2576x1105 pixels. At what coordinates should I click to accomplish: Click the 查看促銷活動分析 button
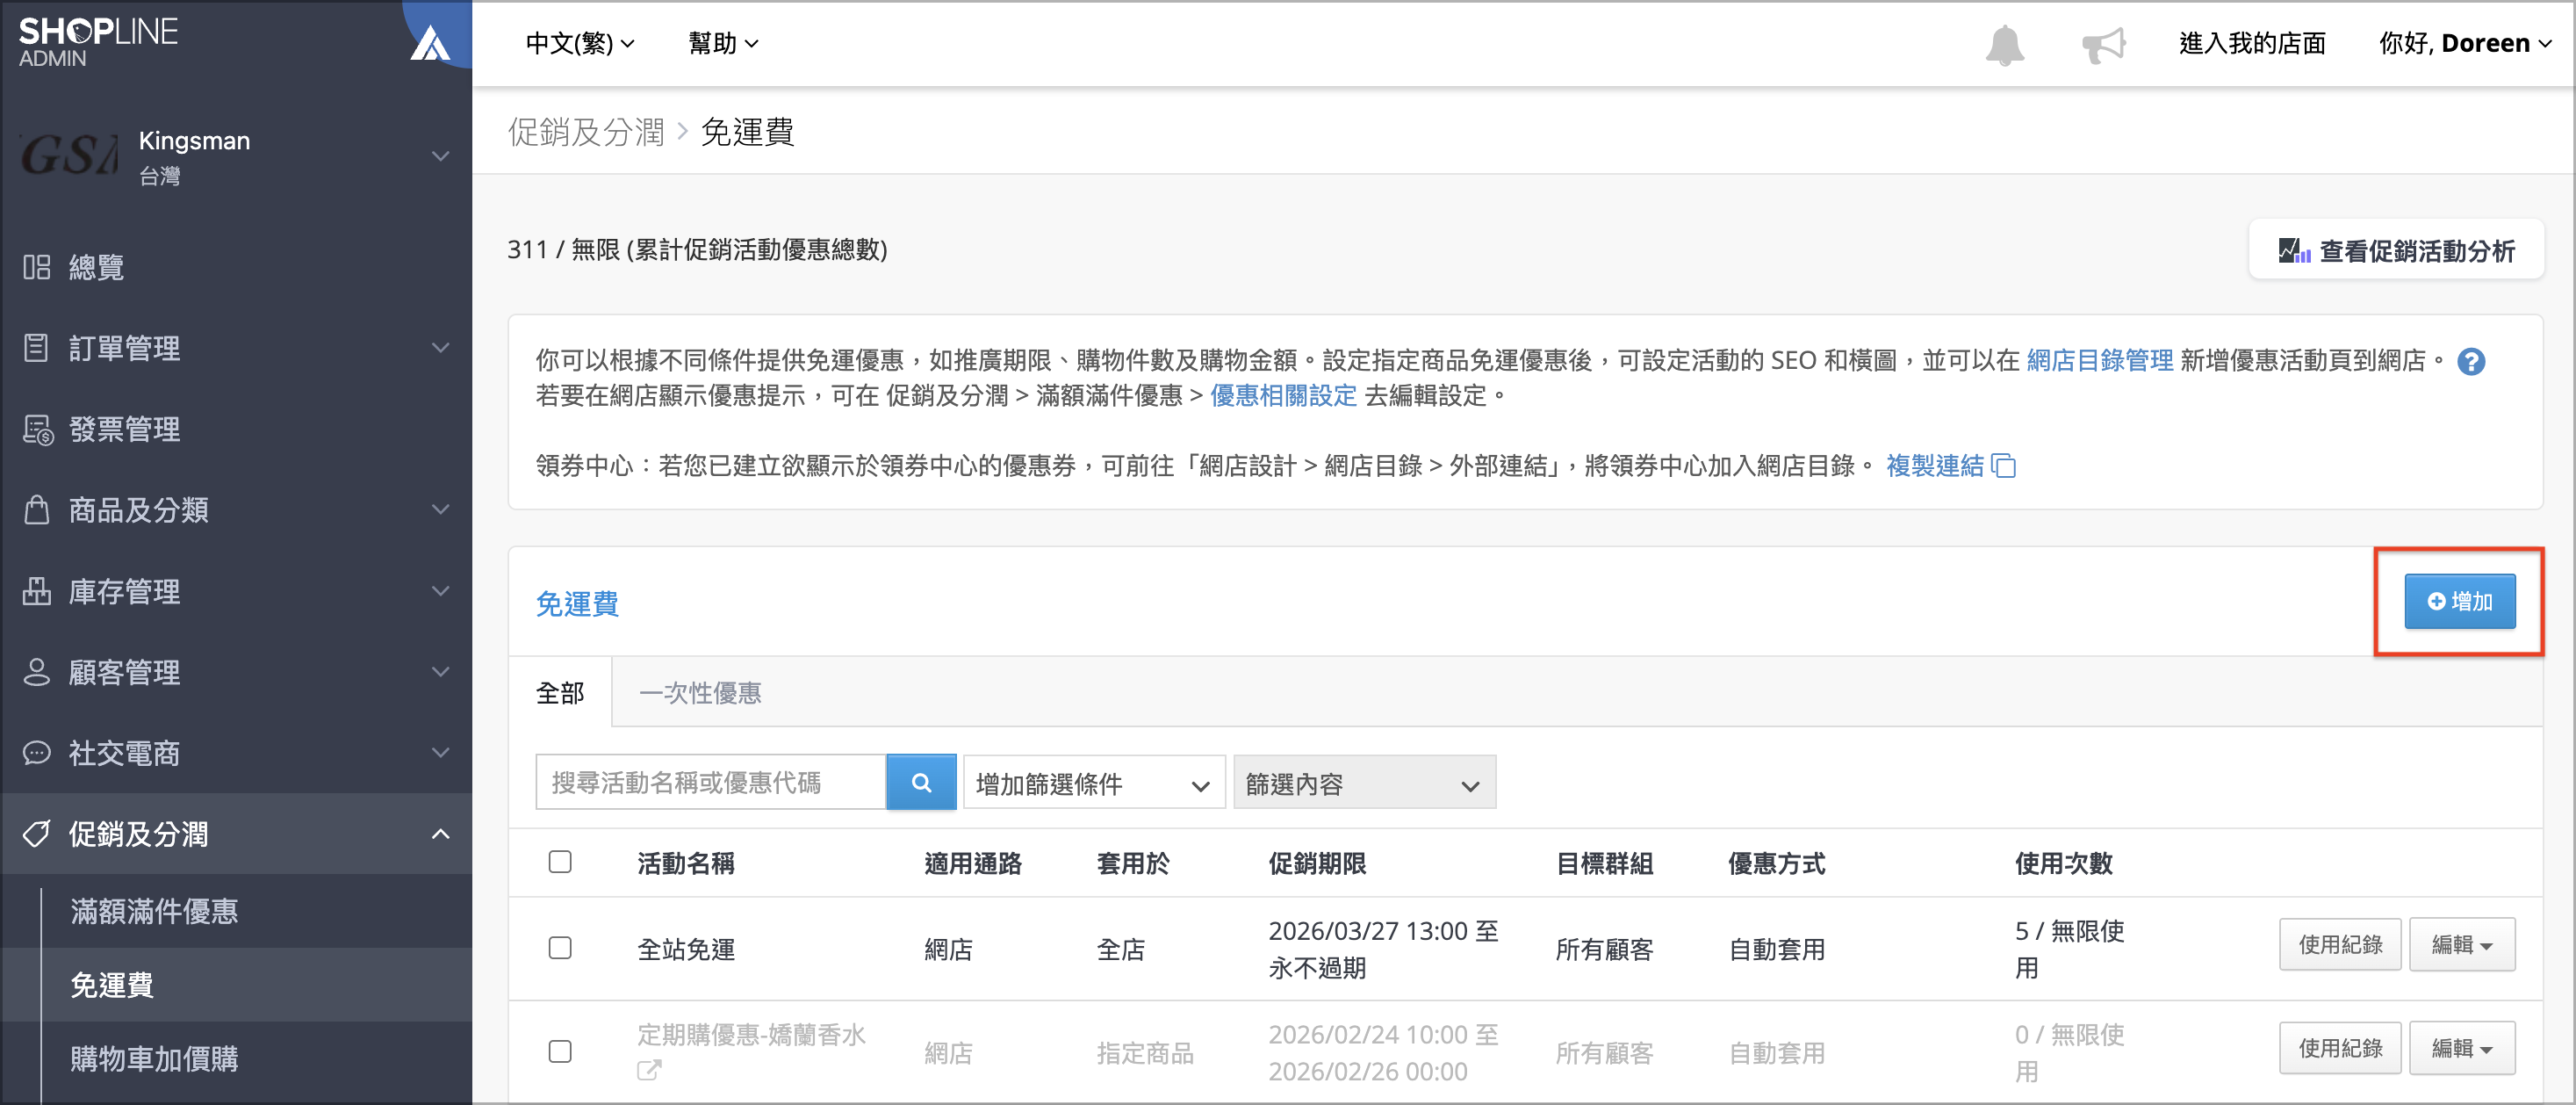tap(2396, 250)
